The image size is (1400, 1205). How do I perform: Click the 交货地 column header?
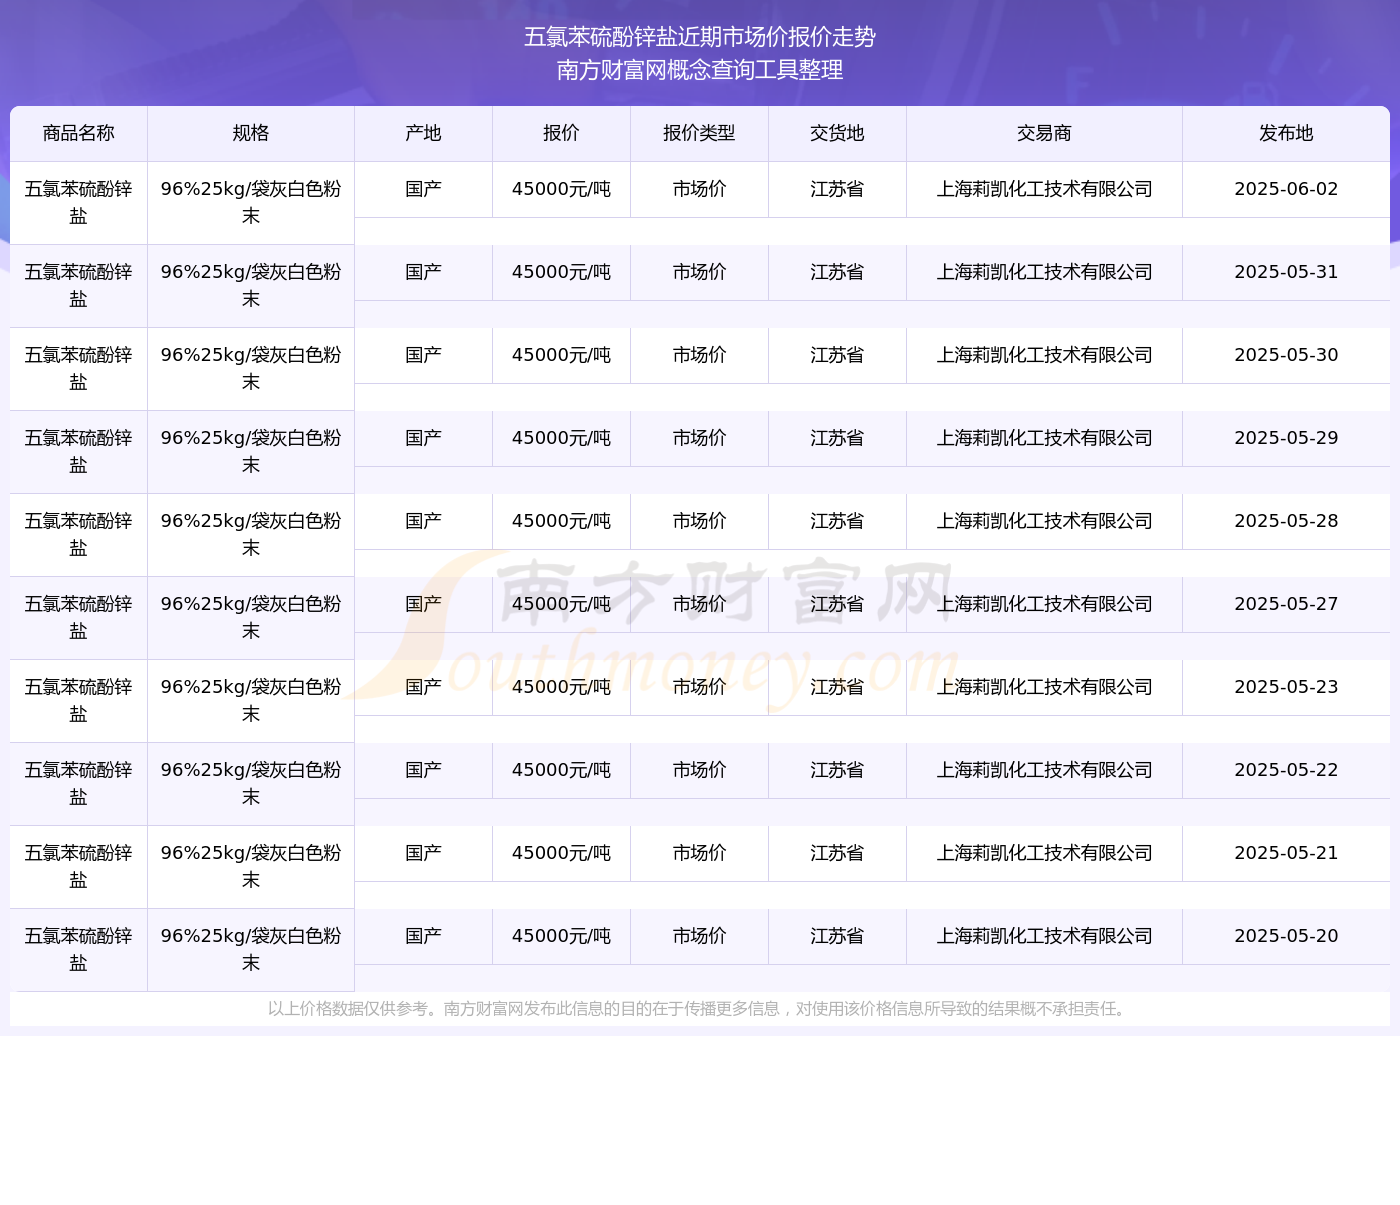click(838, 133)
